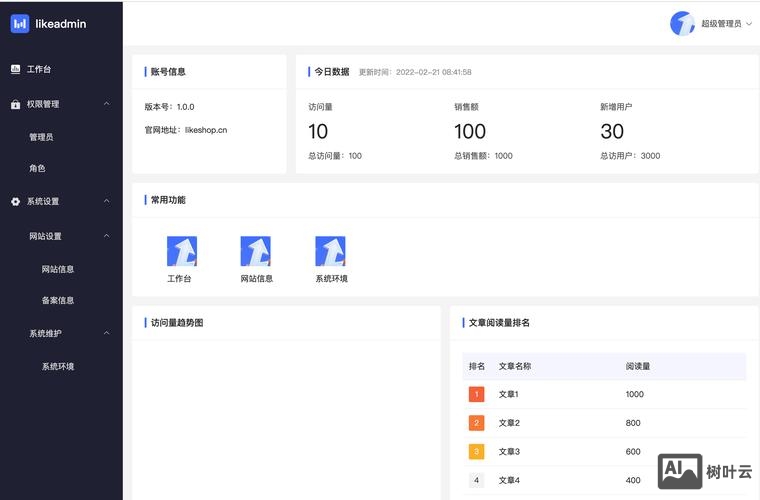The image size is (760, 500).
Task: Select 角色 in the sidebar
Action: pyautogui.click(x=37, y=168)
